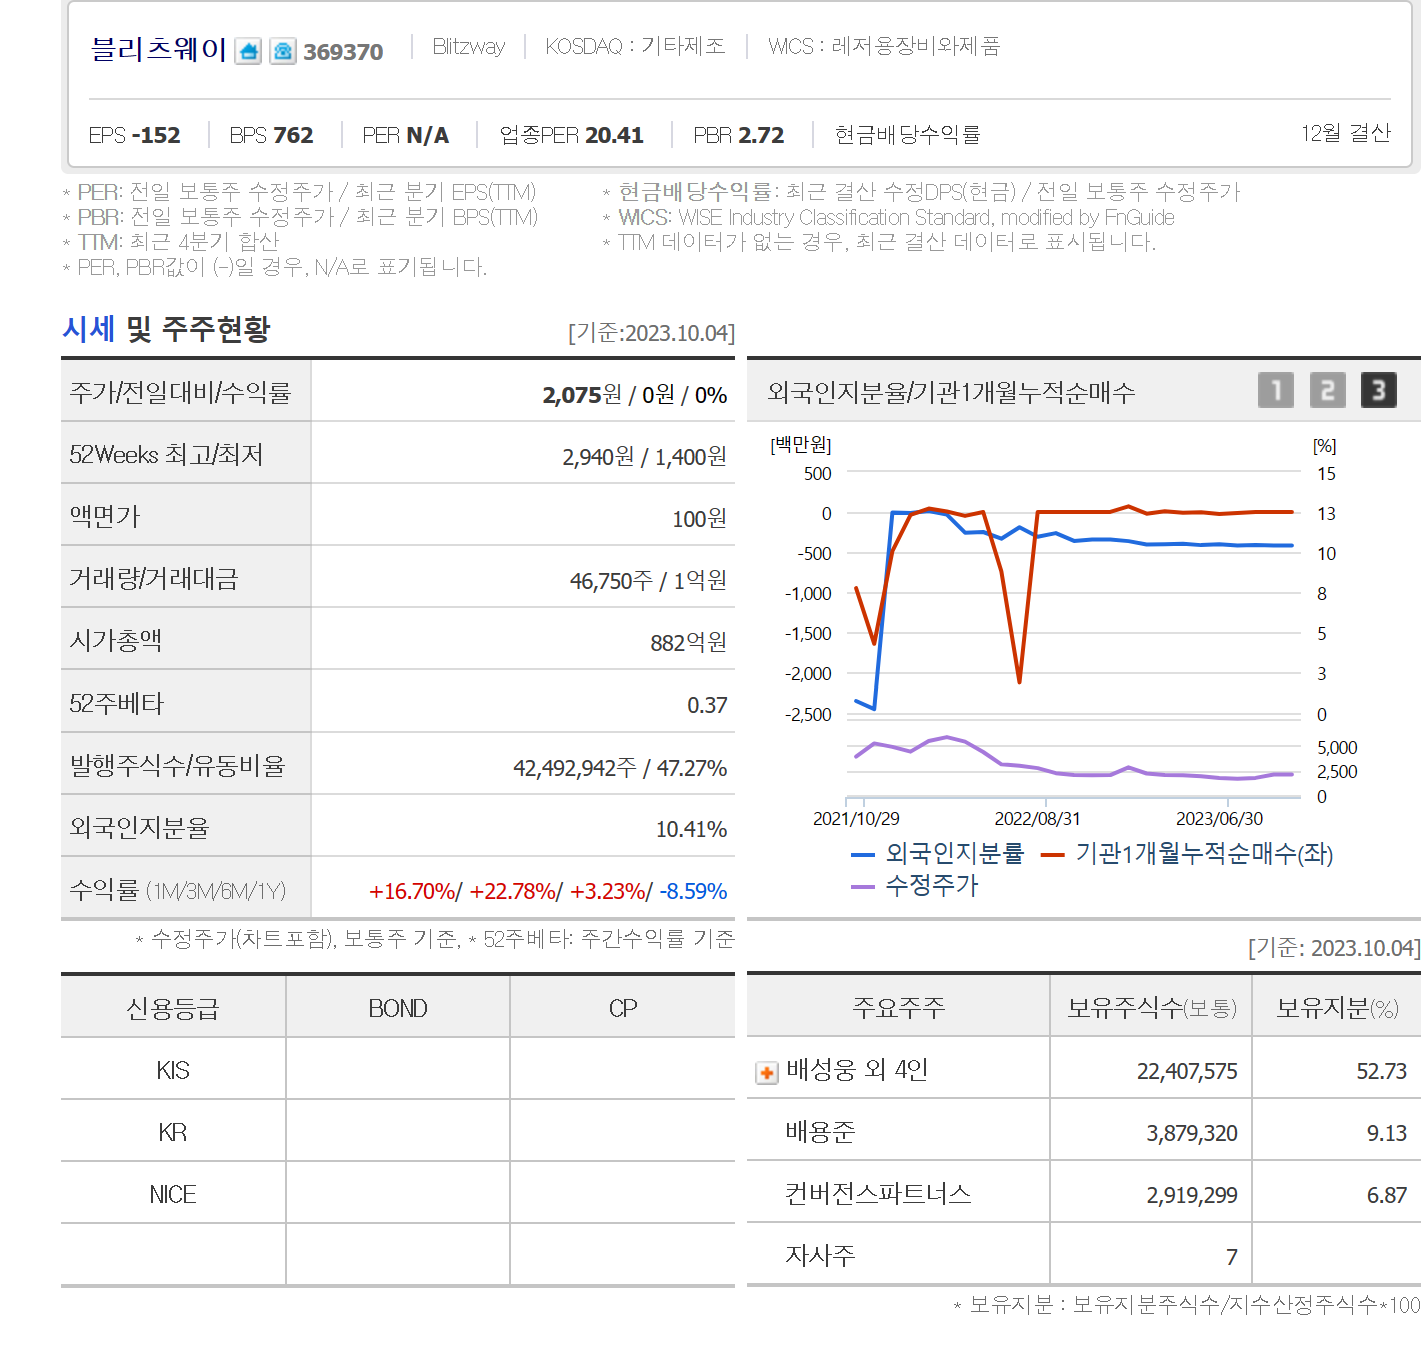1424x1368 pixels.
Task: Click the 52주베타 value 0.37
Action: coord(707,705)
